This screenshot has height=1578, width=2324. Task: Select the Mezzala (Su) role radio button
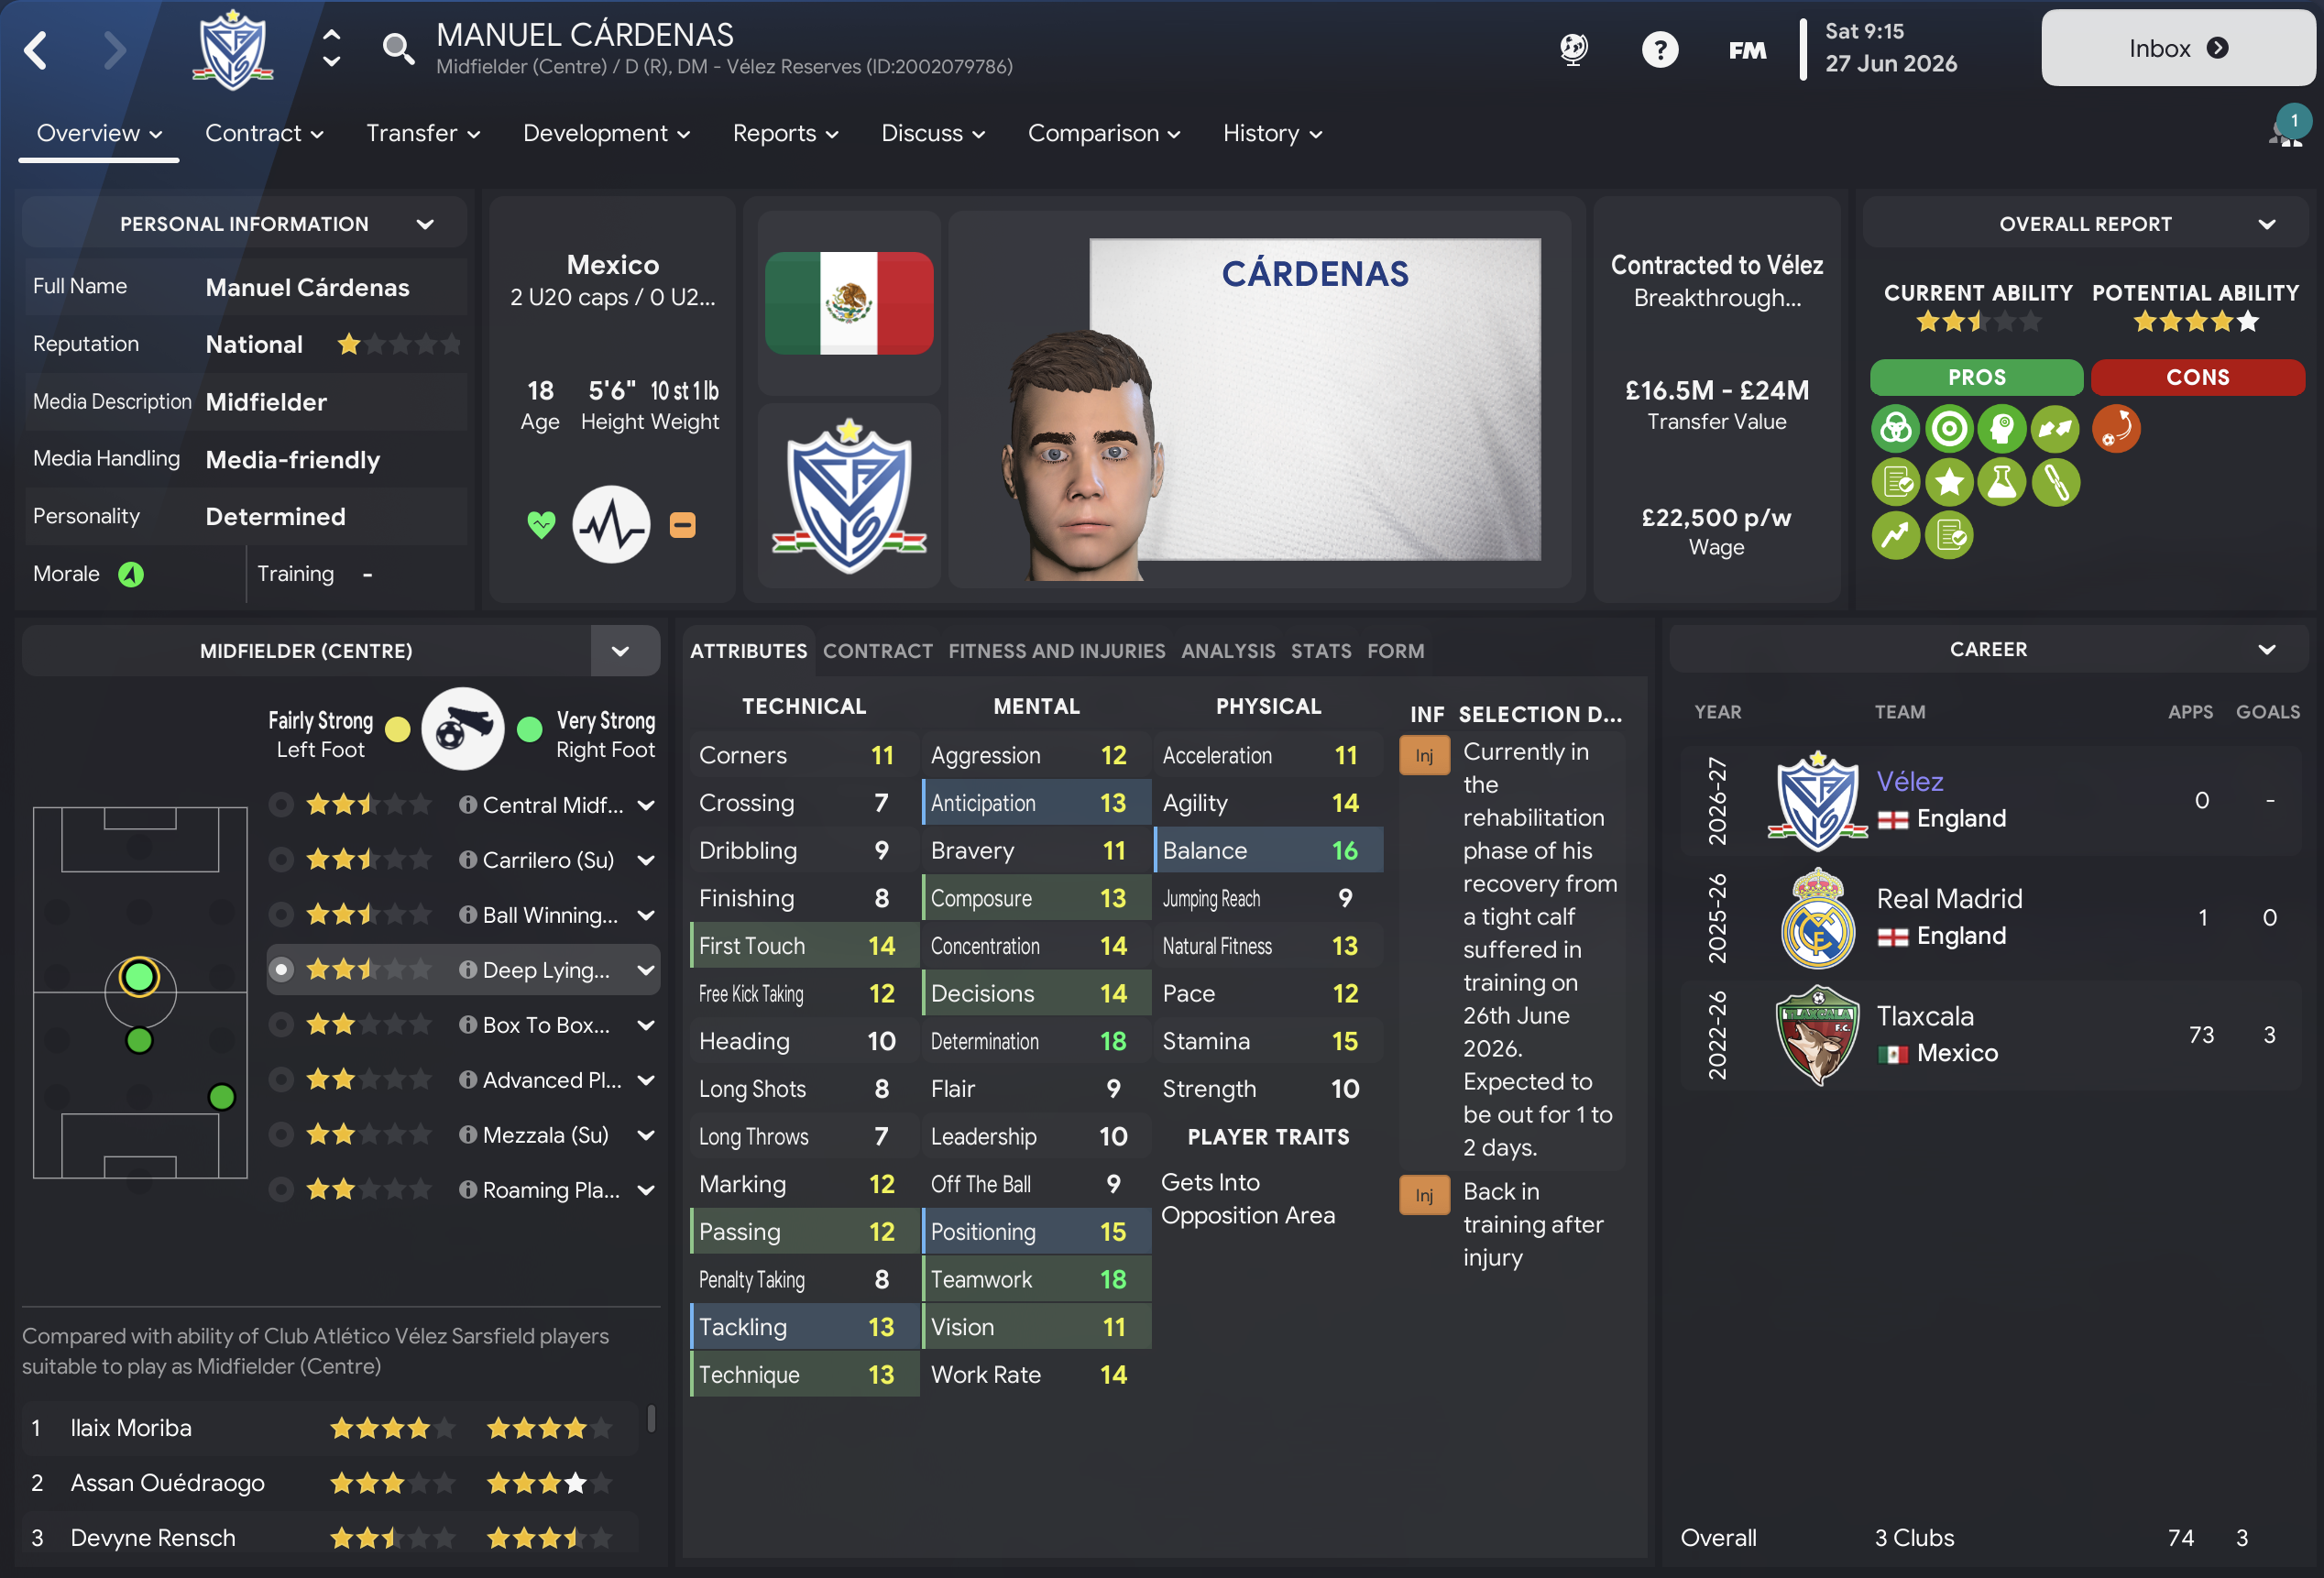[x=282, y=1135]
